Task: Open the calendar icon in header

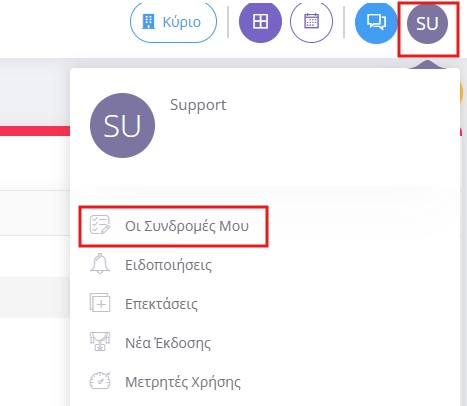Action: (x=311, y=22)
